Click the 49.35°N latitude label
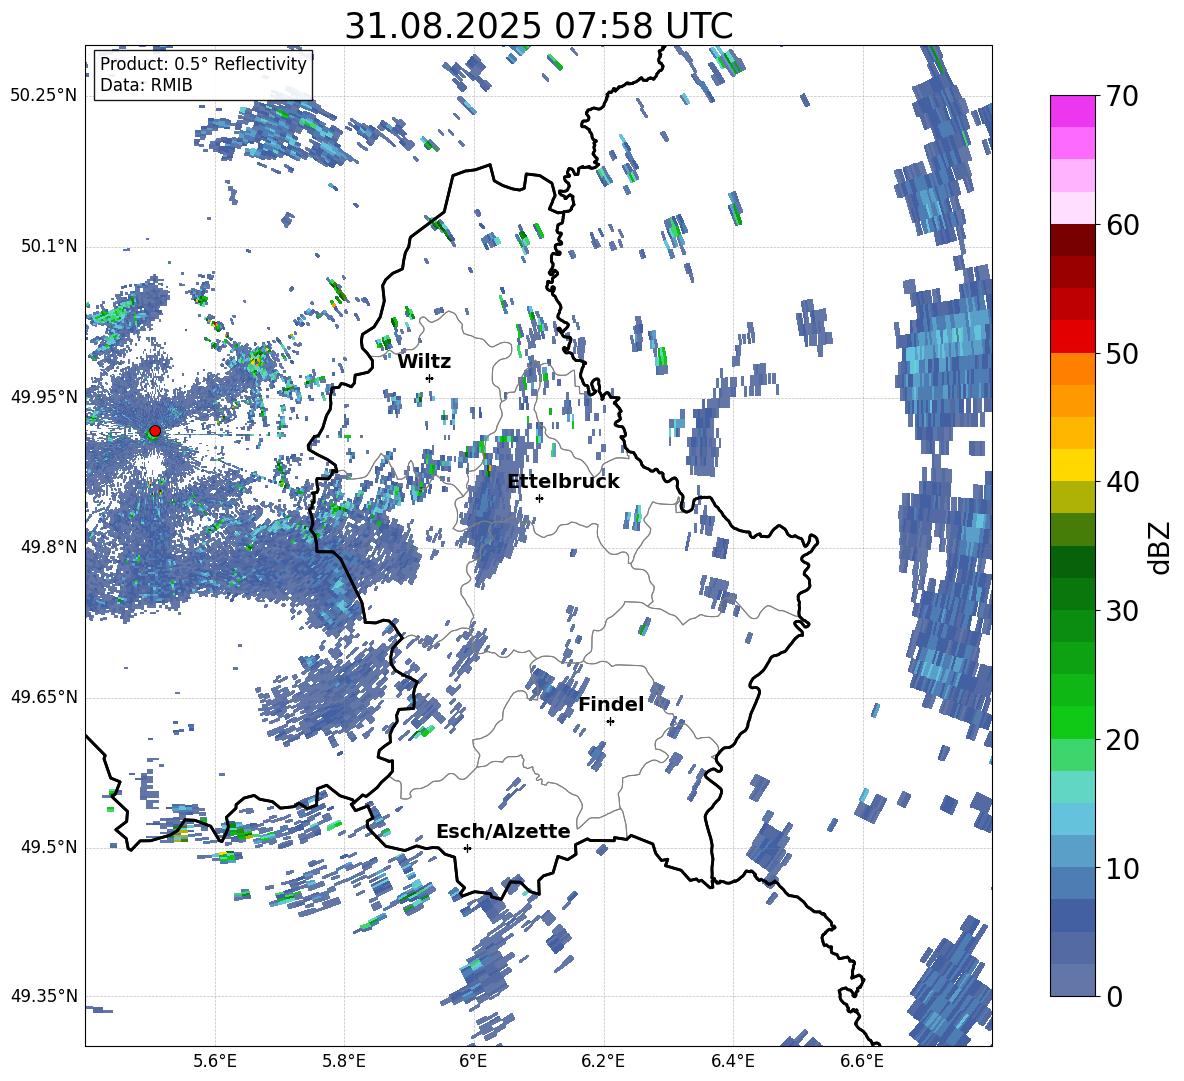This screenshot has width=1184, height=1081. point(44,997)
